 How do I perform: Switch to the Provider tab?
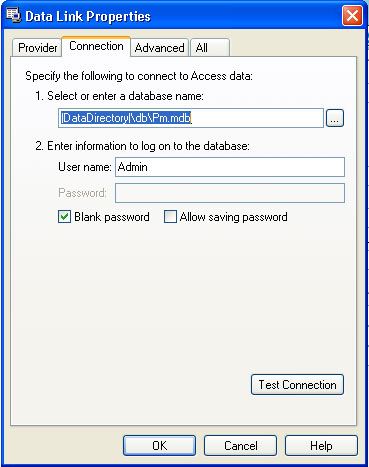pyautogui.click(x=37, y=48)
